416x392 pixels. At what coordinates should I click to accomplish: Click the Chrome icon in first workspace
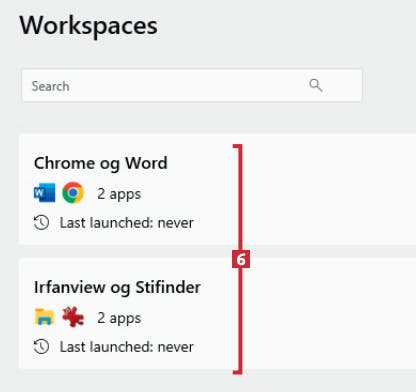pos(73,193)
